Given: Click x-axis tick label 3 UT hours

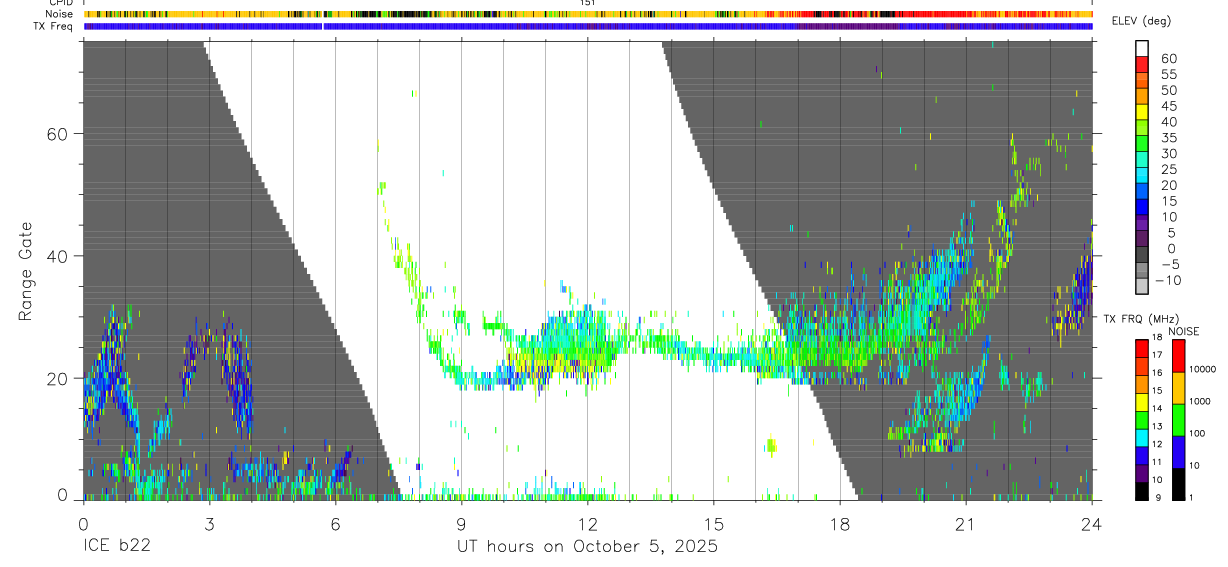Looking at the screenshot, I should point(209,523).
